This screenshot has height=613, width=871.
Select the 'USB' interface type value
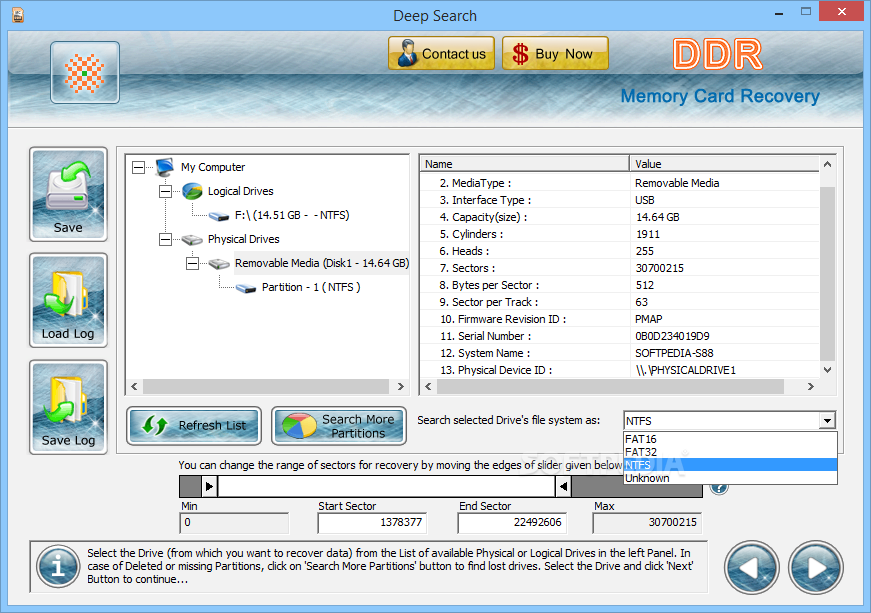pos(644,200)
